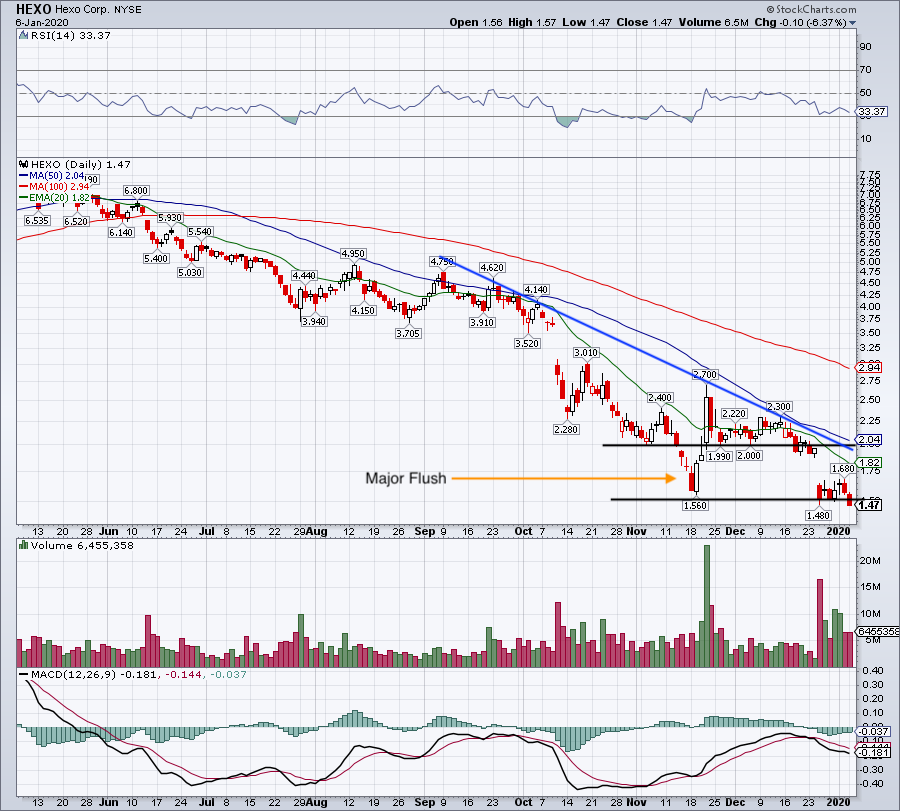Click the 5.030 low price label
The image size is (900, 811).
190,272
